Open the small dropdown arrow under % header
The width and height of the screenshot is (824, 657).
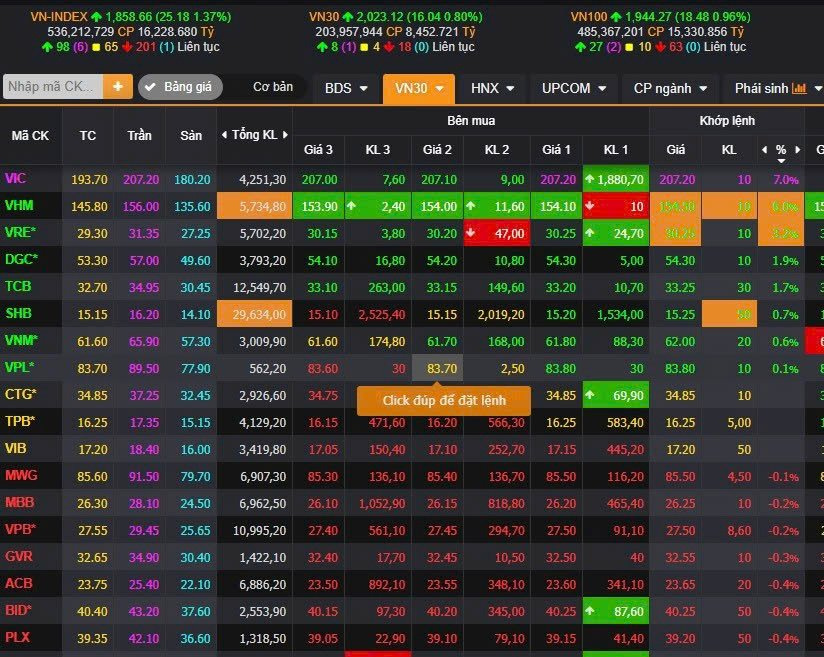782,160
